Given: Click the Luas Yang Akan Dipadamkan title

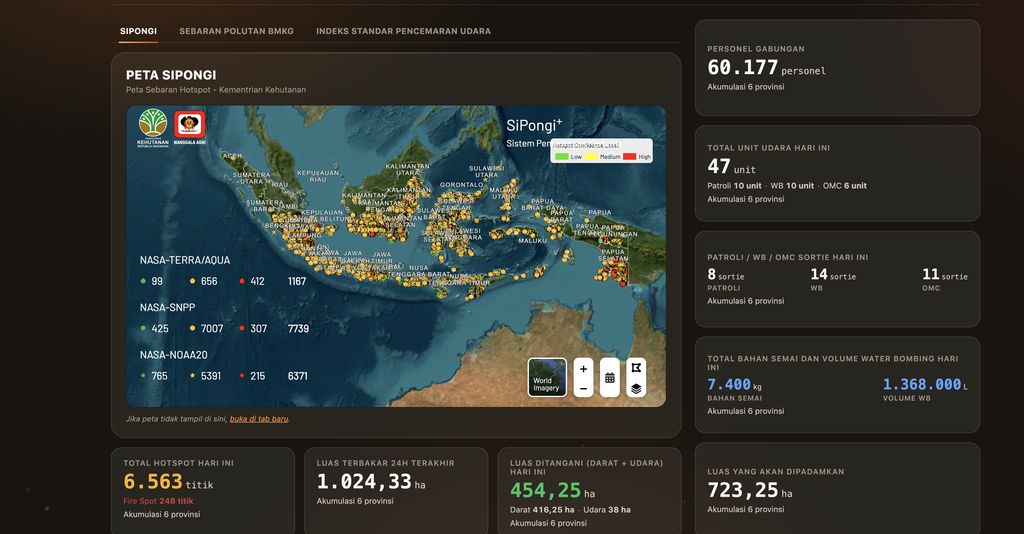Looking at the screenshot, I should coord(776,472).
